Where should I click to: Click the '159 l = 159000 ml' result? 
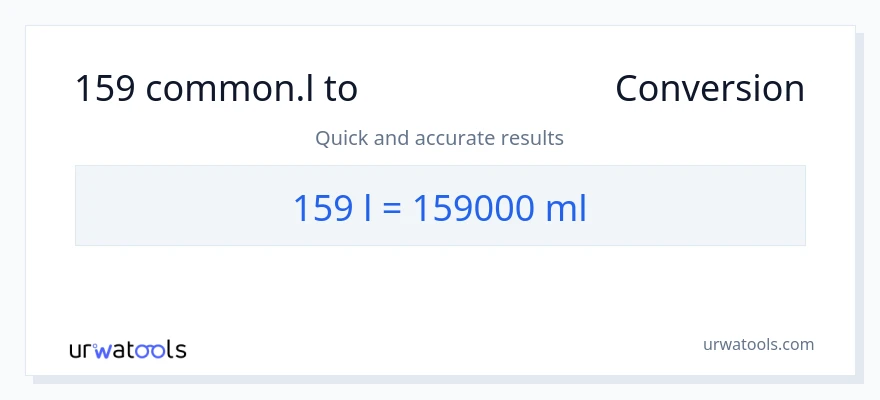click(x=439, y=208)
